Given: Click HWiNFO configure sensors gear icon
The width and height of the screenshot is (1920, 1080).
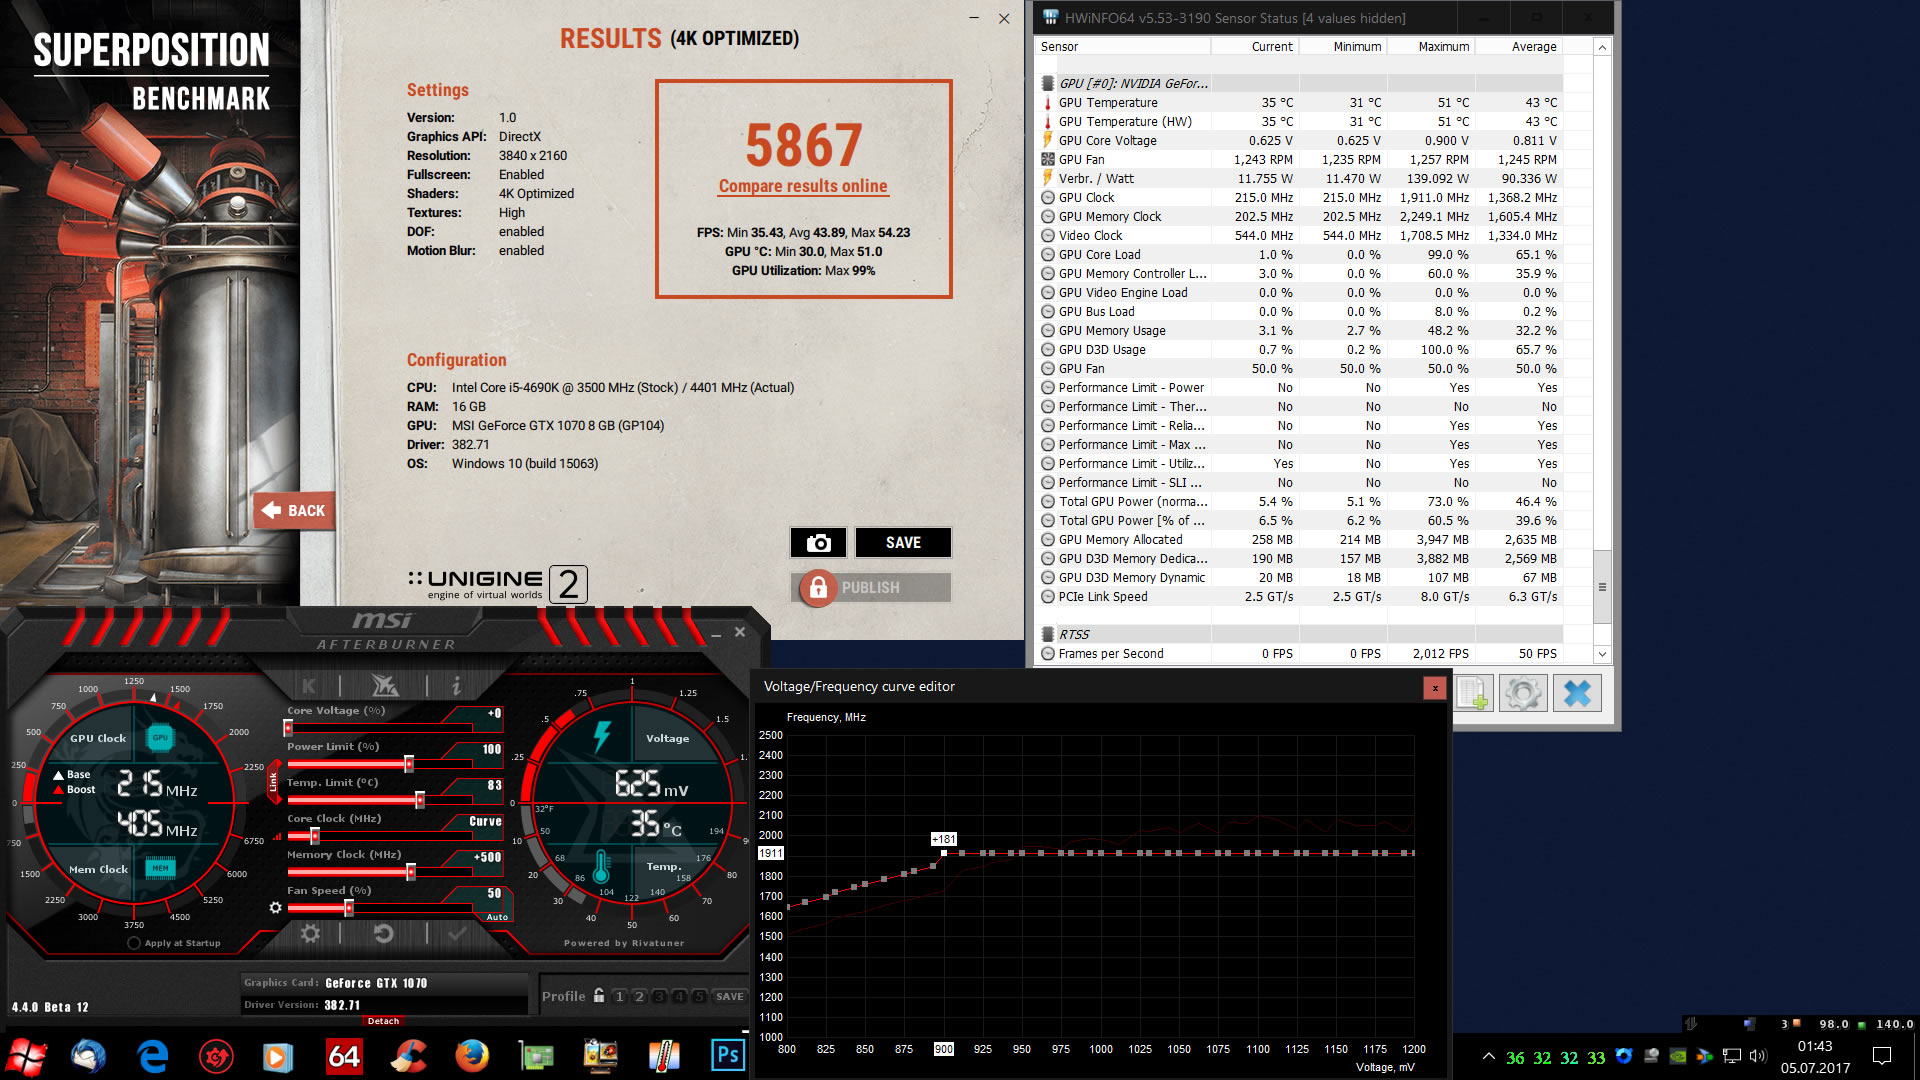Looking at the screenshot, I should click(x=1523, y=693).
